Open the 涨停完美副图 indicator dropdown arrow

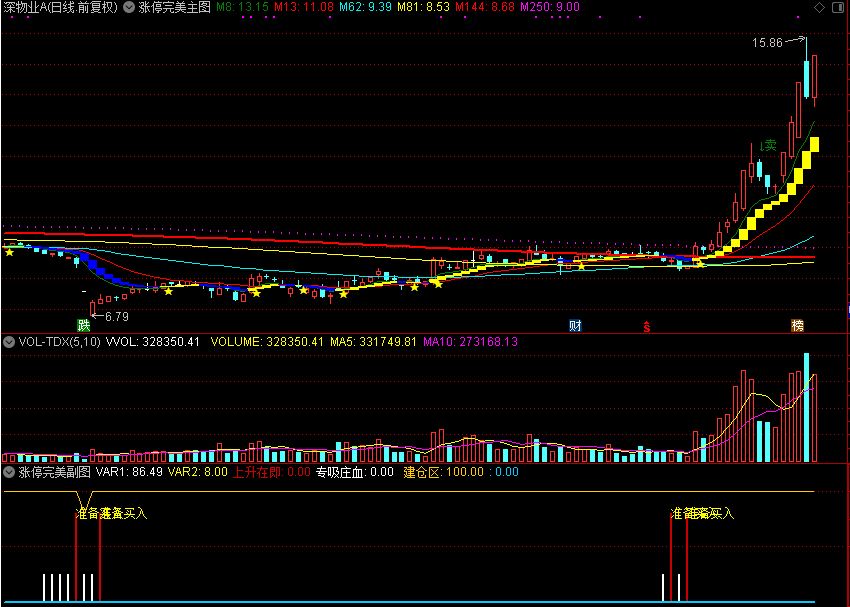click(x=9, y=471)
